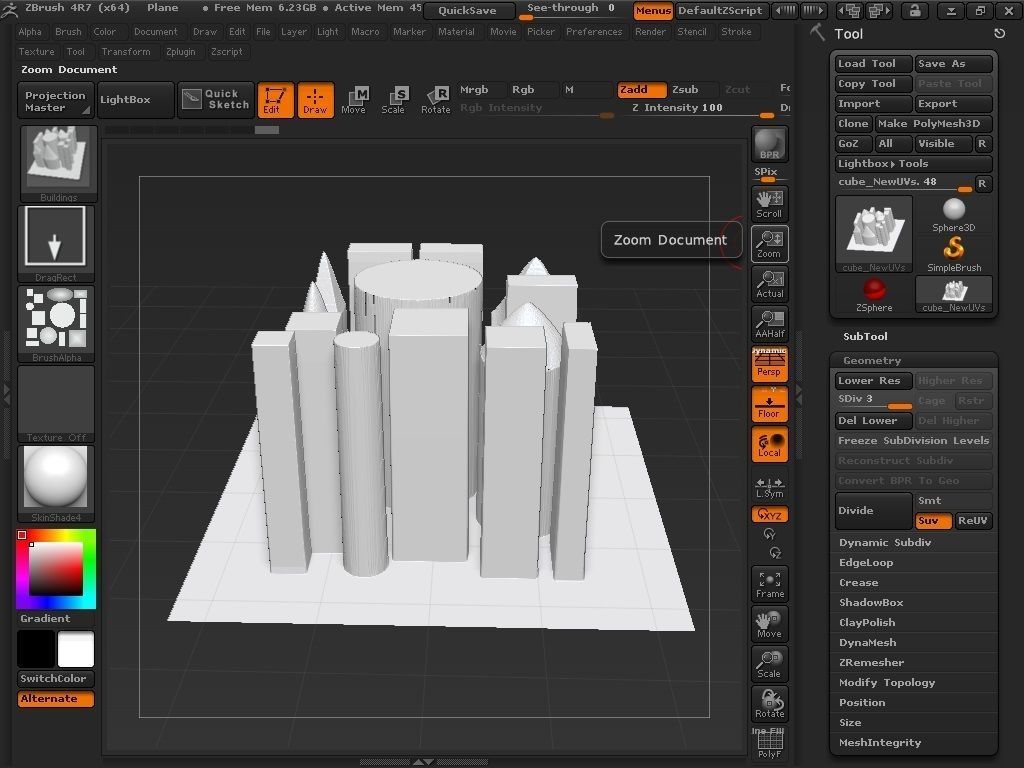Expand Modify Topology section
Screen dimensions: 1024x768
tap(886, 683)
